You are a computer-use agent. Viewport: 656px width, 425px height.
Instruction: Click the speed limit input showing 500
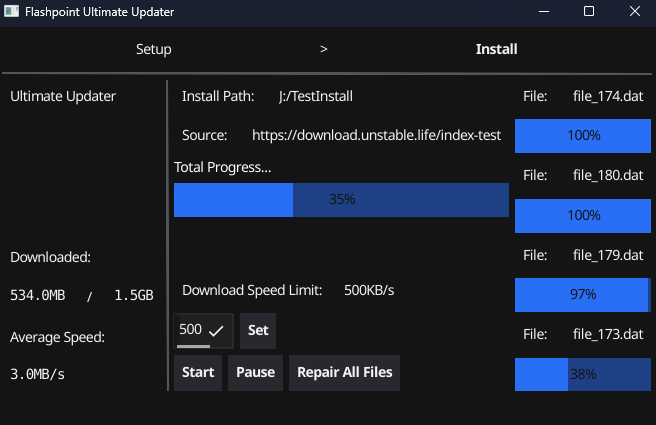point(191,330)
